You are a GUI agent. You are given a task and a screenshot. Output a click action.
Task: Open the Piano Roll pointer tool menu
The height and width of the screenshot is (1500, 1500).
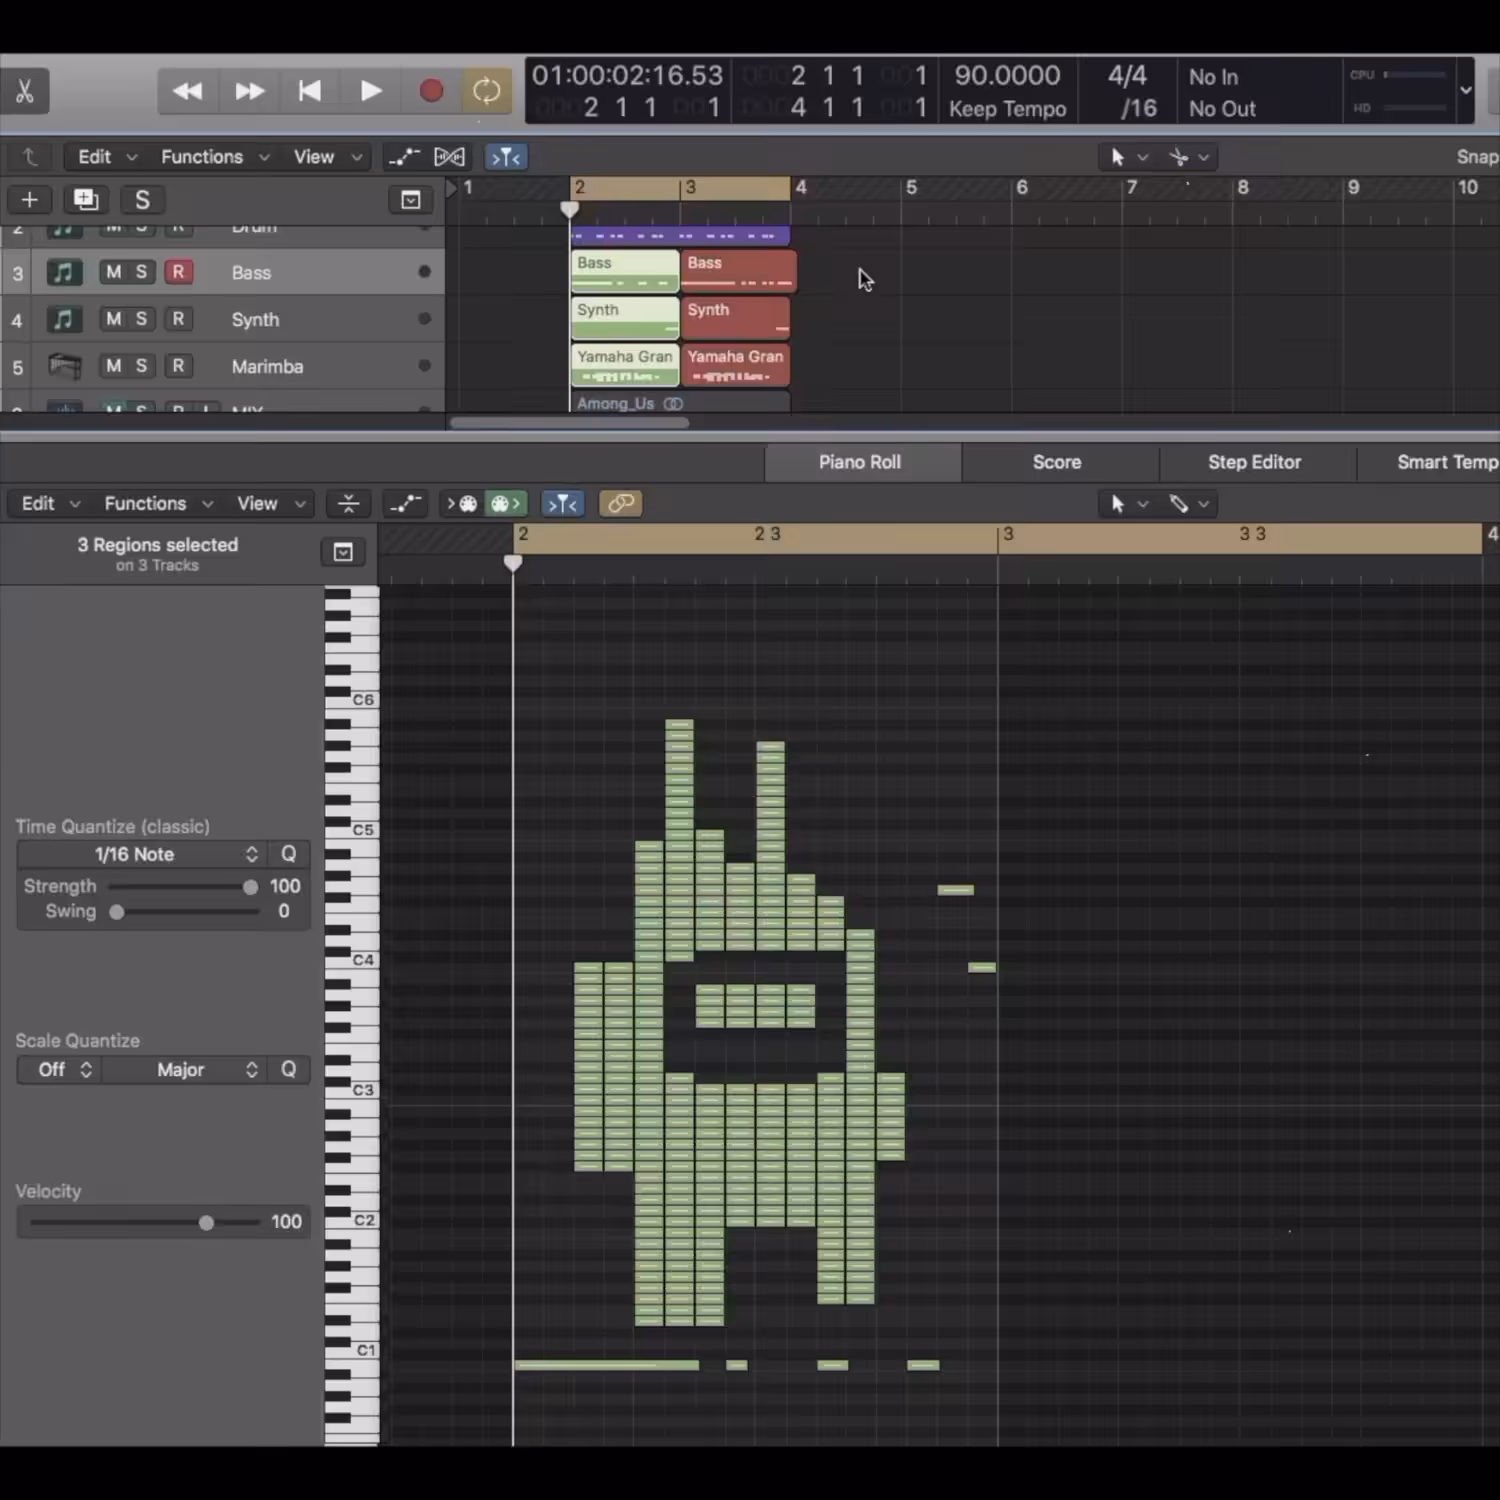[1128, 504]
